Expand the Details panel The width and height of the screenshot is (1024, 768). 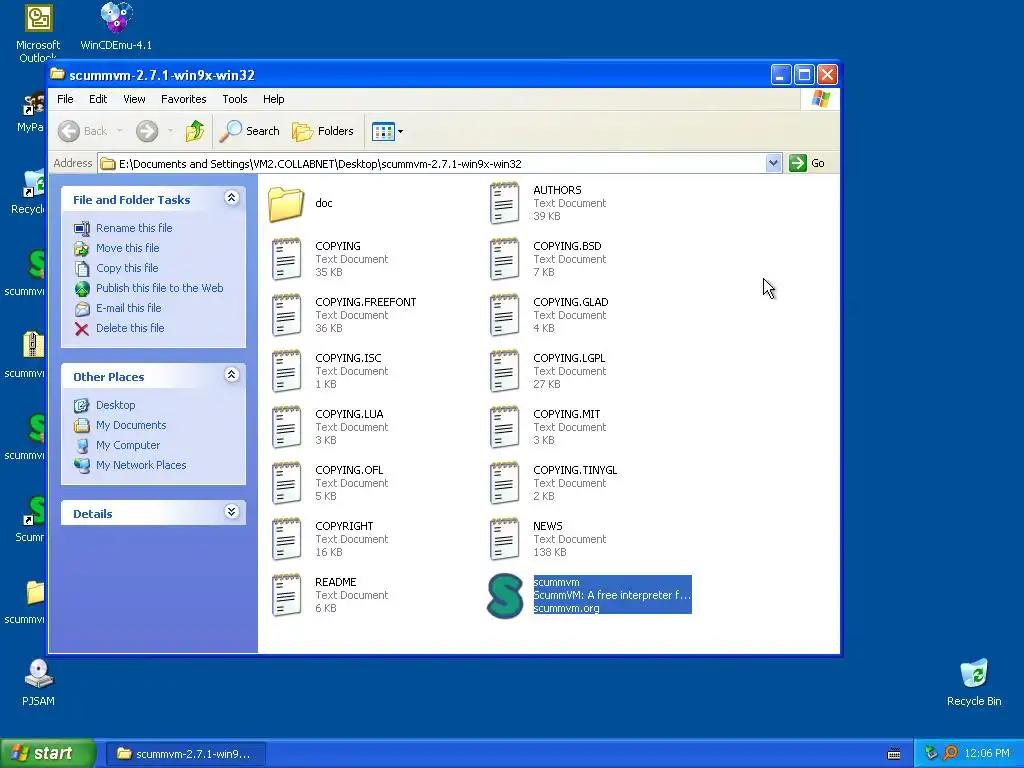[232, 512]
